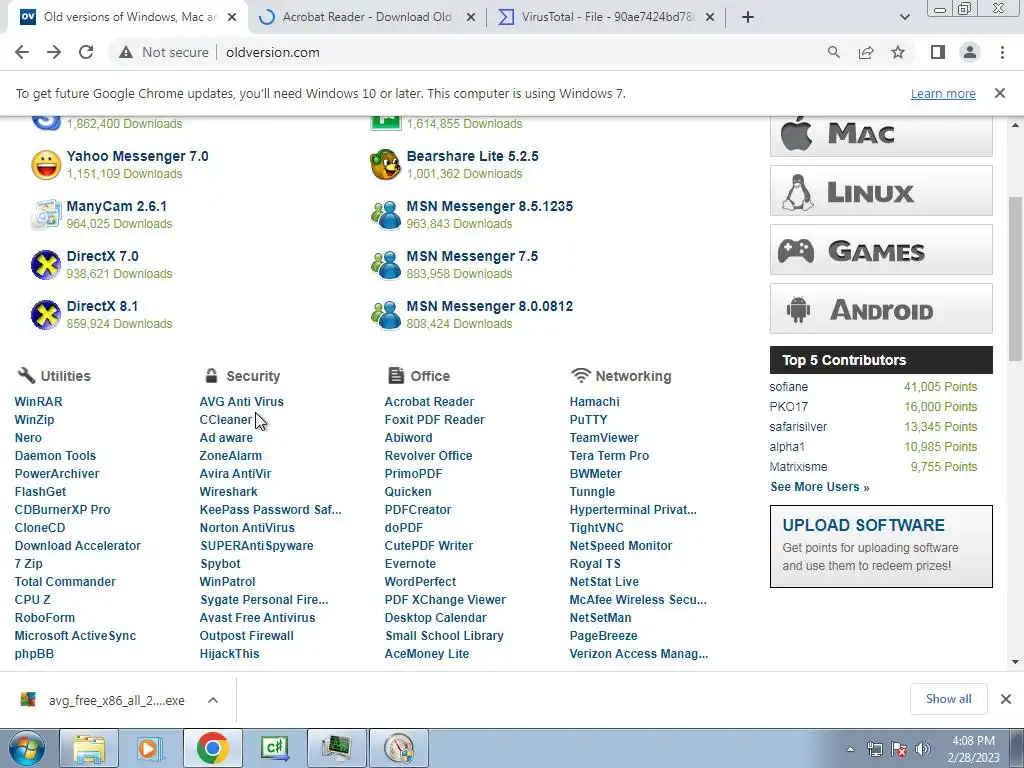The image size is (1024, 768).
Task: Open the Wireshark link
Action: click(229, 492)
